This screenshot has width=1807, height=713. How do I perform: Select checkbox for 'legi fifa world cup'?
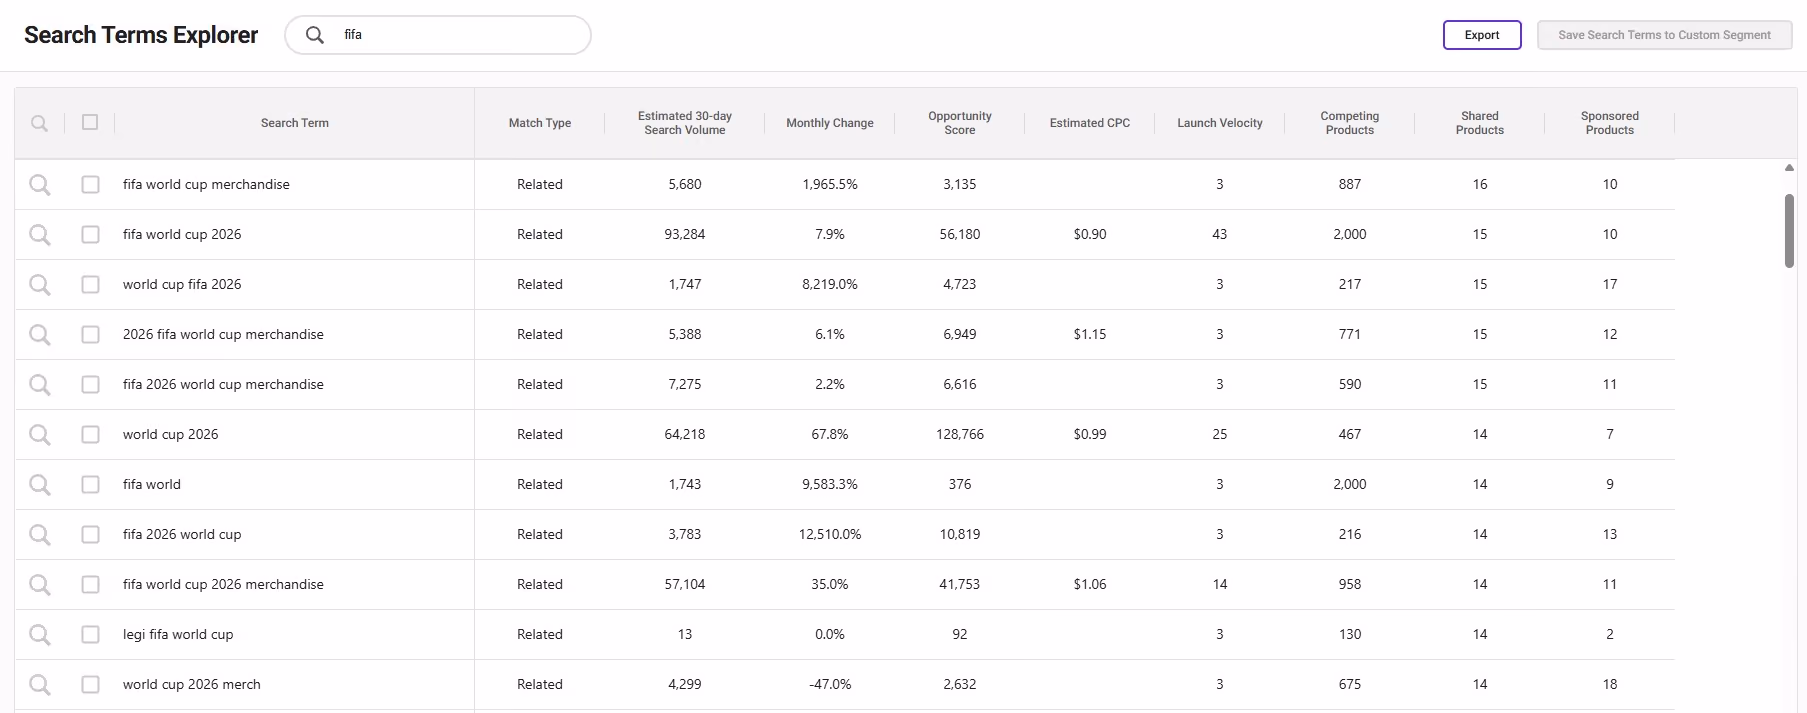tap(90, 634)
